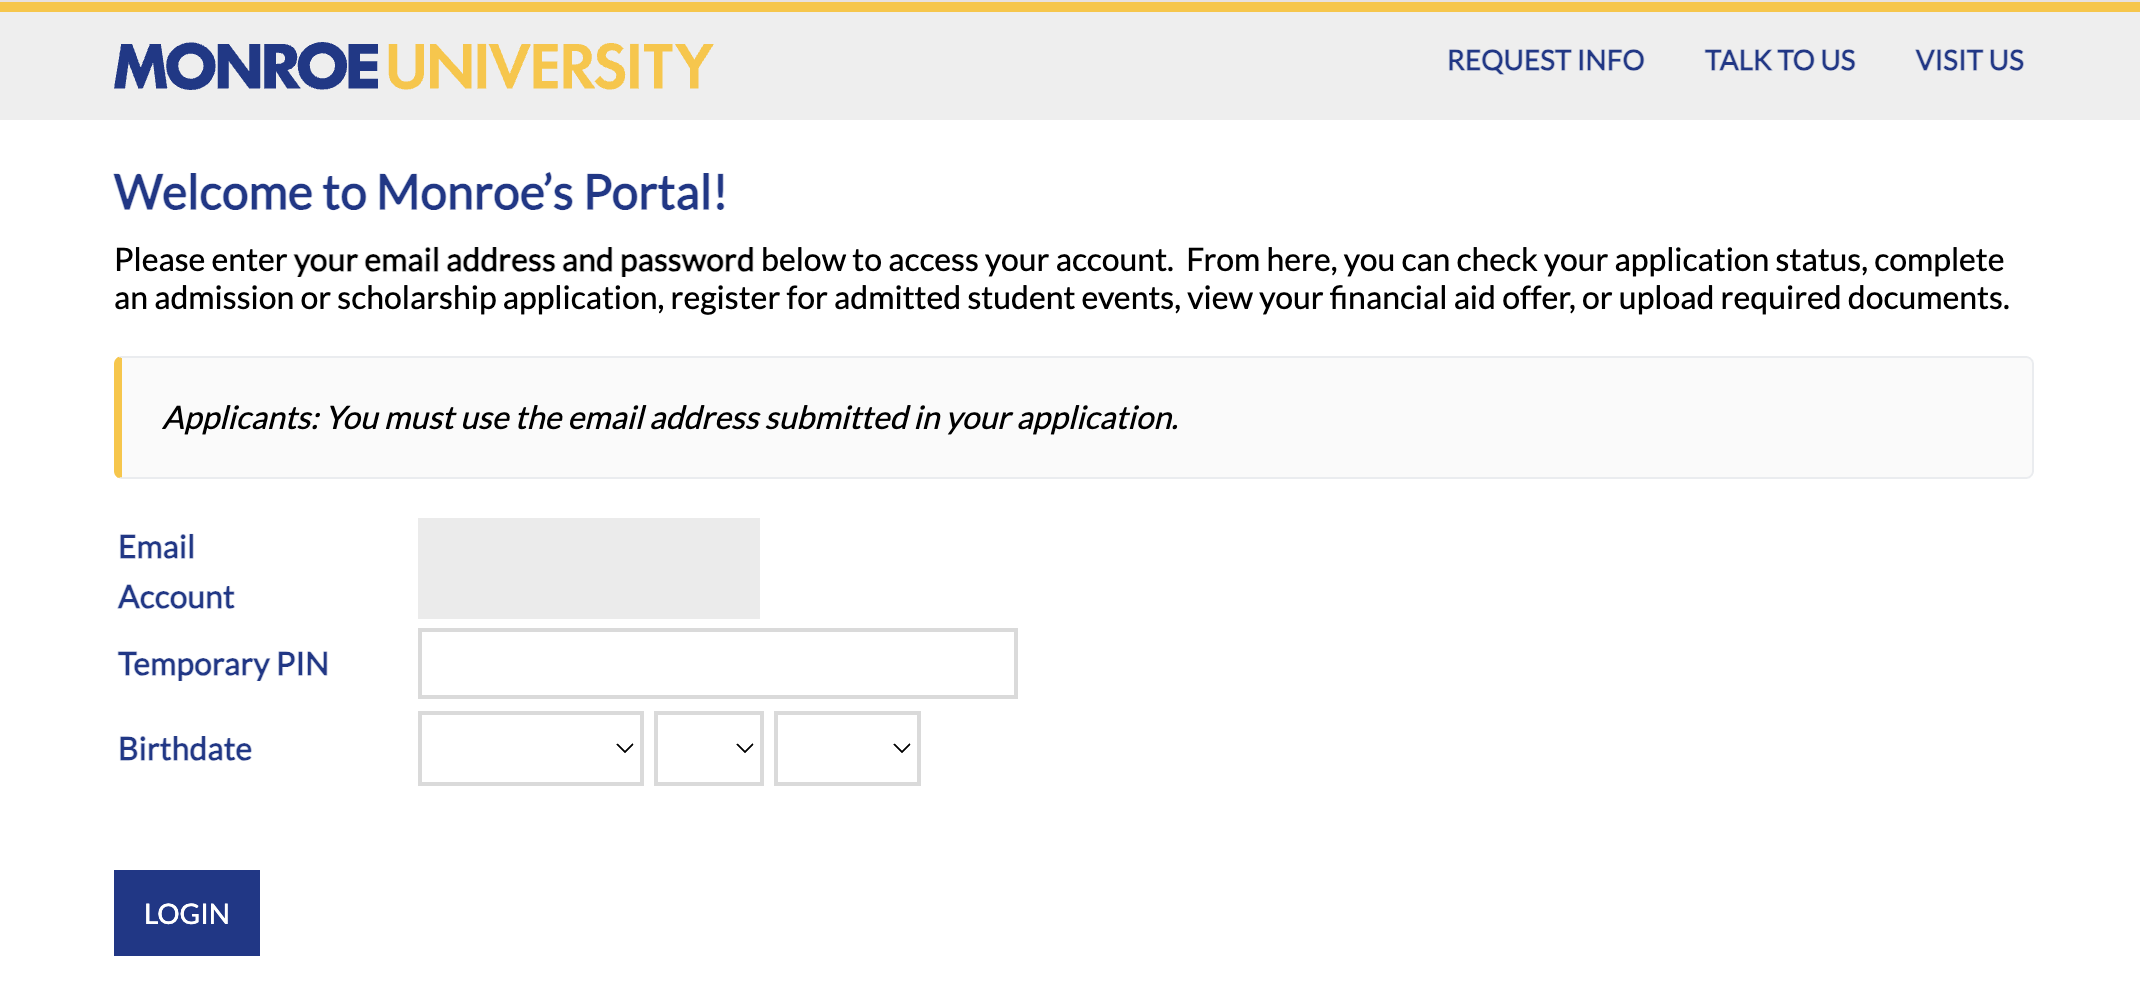The width and height of the screenshot is (2140, 1000).
Task: Go to the VISIT US page
Action: (x=1969, y=61)
